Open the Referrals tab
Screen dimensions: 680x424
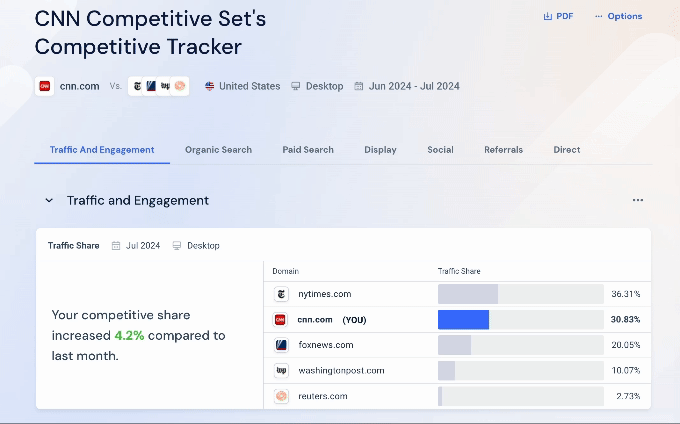[503, 150]
